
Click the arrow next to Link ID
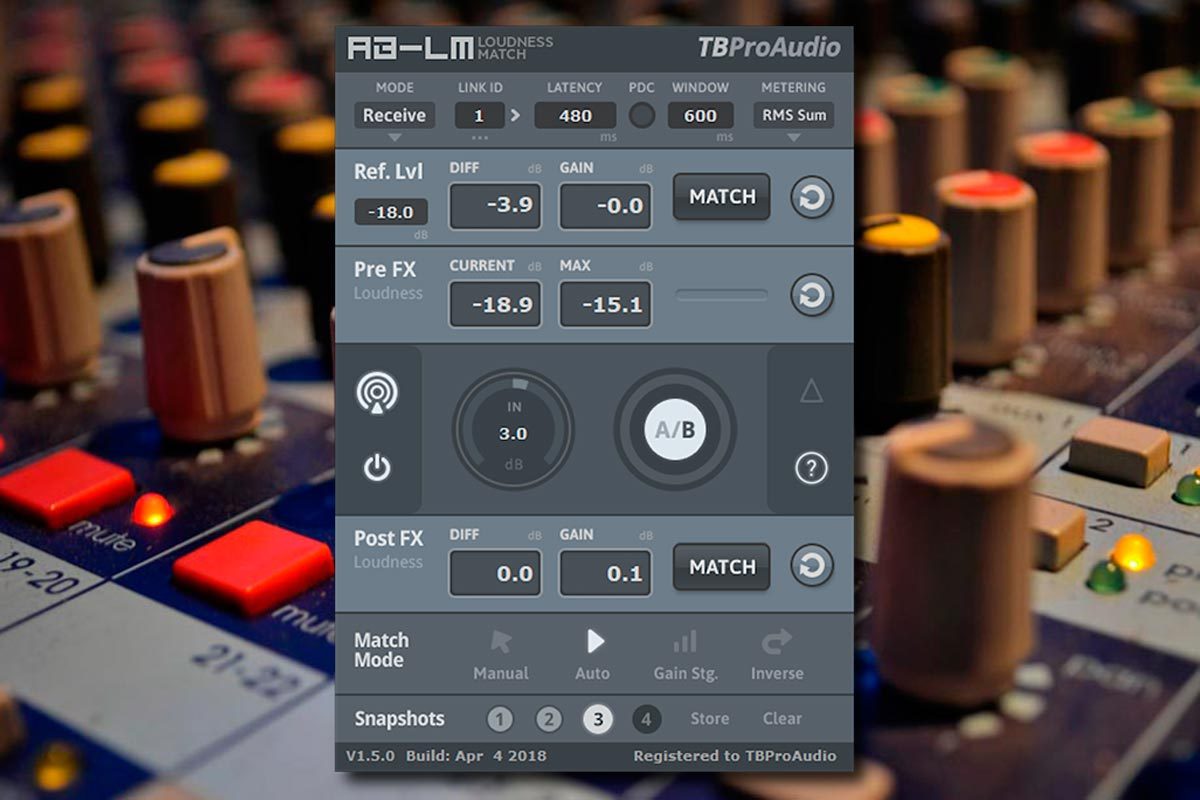pyautogui.click(x=516, y=115)
